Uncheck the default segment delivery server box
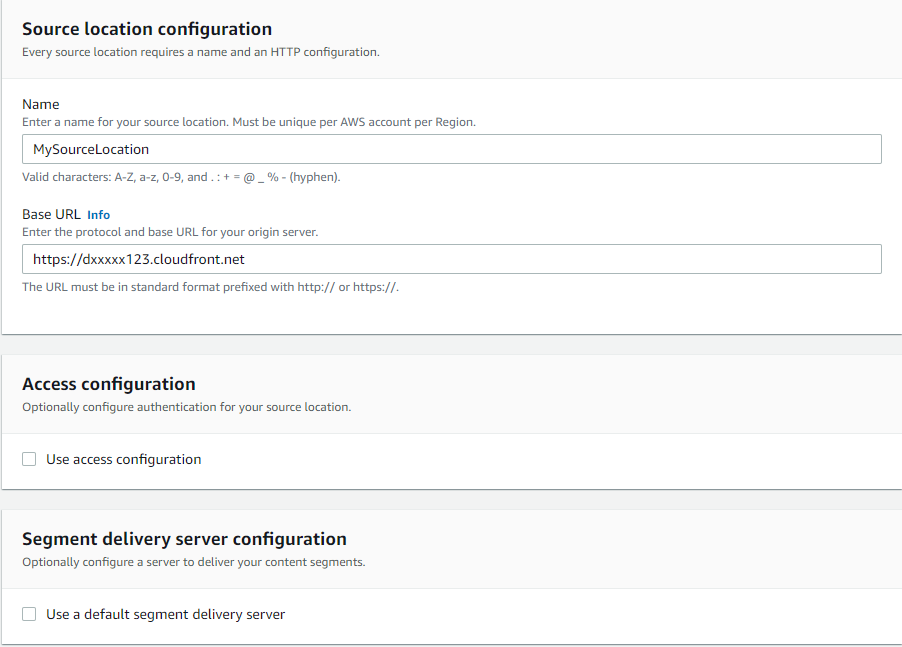 coord(29,614)
